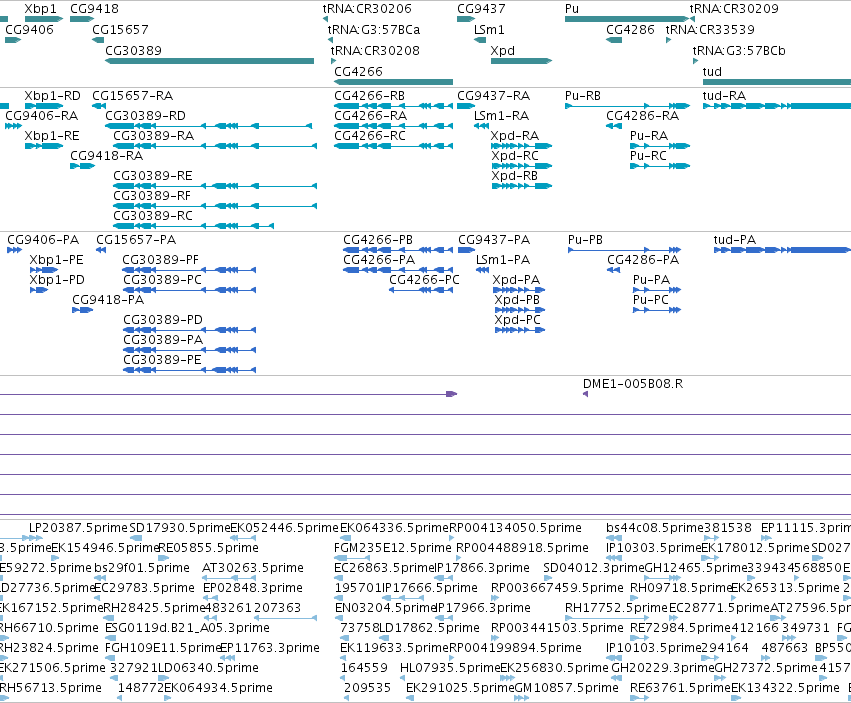This screenshot has width=851, height=703.
Task: Click the tRNA:G3:57BCa label
Action: (x=373, y=29)
